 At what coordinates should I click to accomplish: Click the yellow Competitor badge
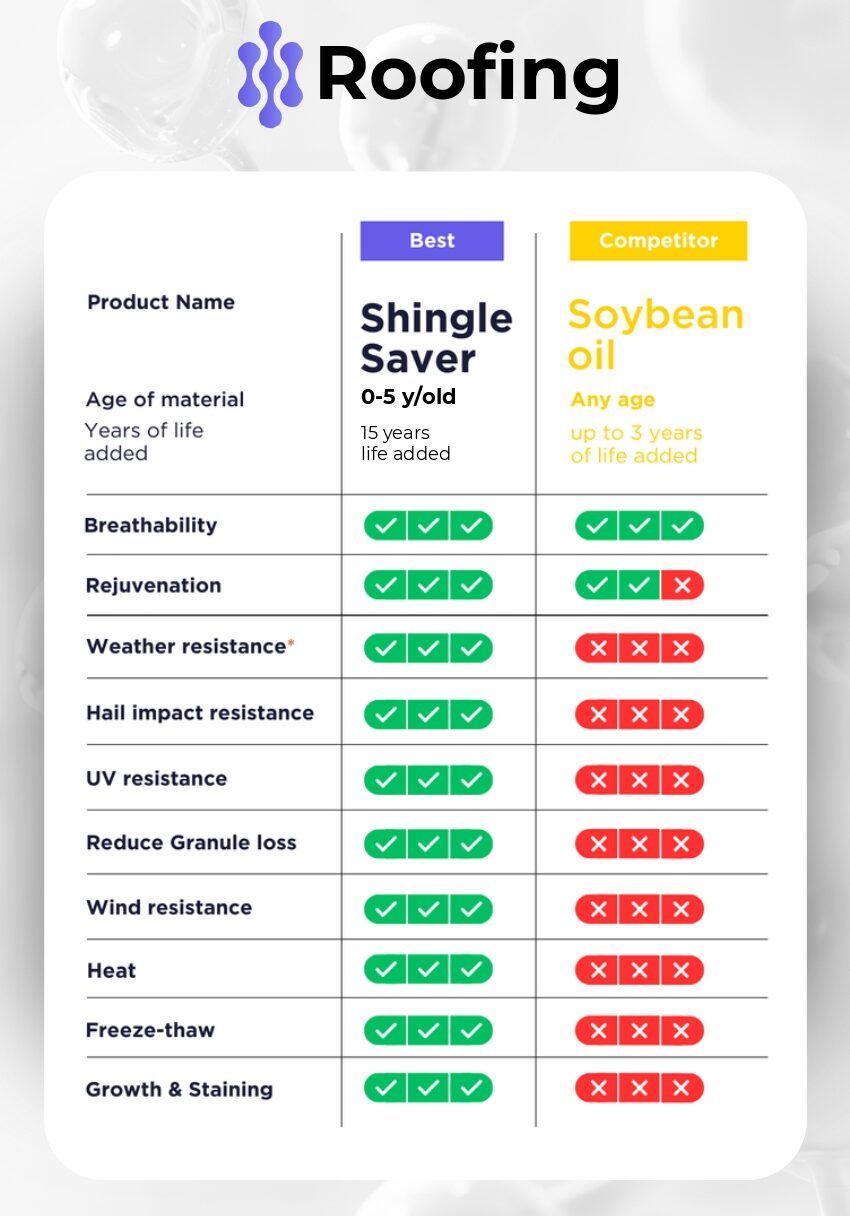(x=658, y=241)
